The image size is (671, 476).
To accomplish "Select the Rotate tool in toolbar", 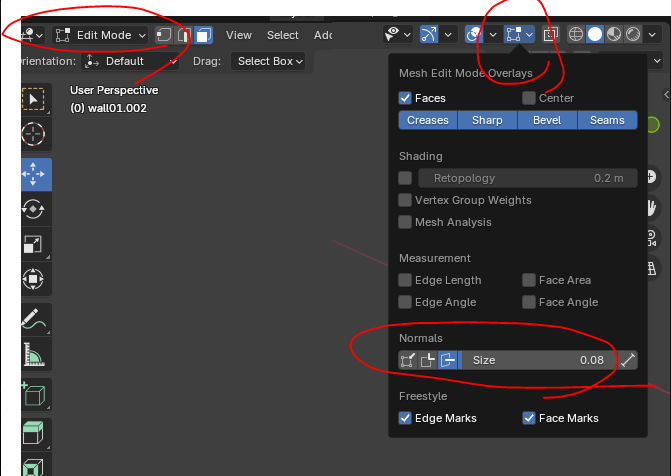I will [34, 209].
